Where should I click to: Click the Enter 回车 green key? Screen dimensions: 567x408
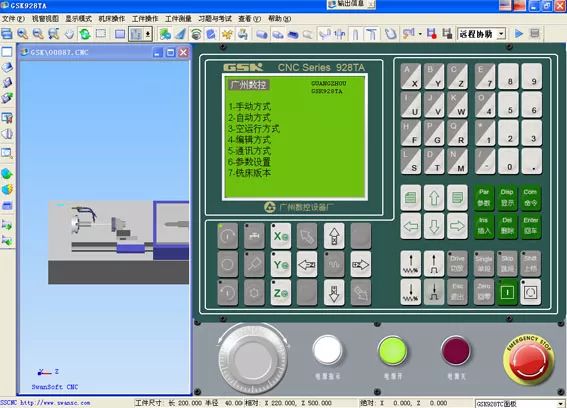pos(530,226)
